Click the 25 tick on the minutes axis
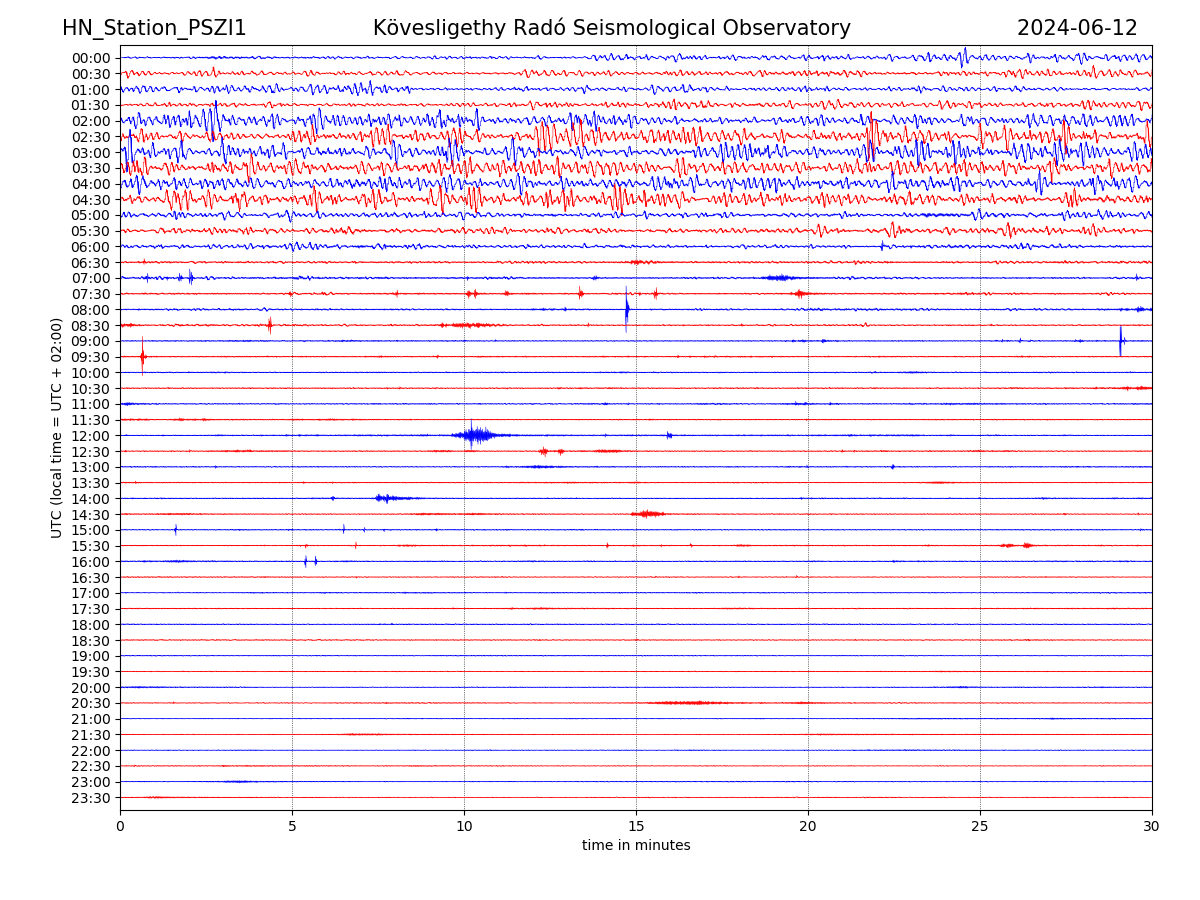1200x900 pixels. pos(980,826)
